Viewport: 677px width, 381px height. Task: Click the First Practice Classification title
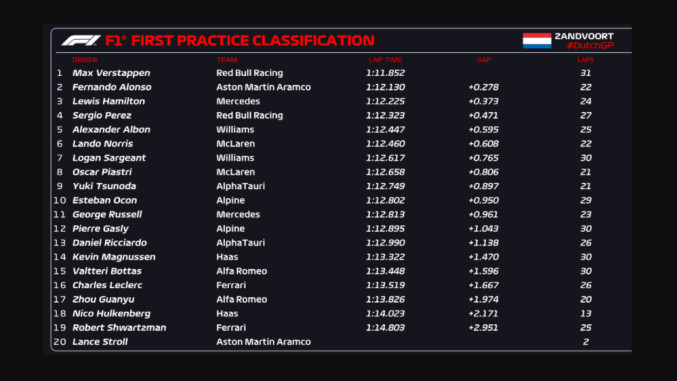tap(253, 41)
